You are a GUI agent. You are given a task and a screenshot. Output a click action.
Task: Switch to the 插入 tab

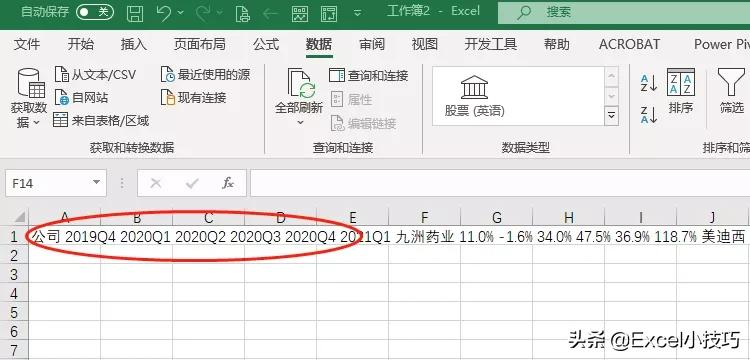click(133, 44)
